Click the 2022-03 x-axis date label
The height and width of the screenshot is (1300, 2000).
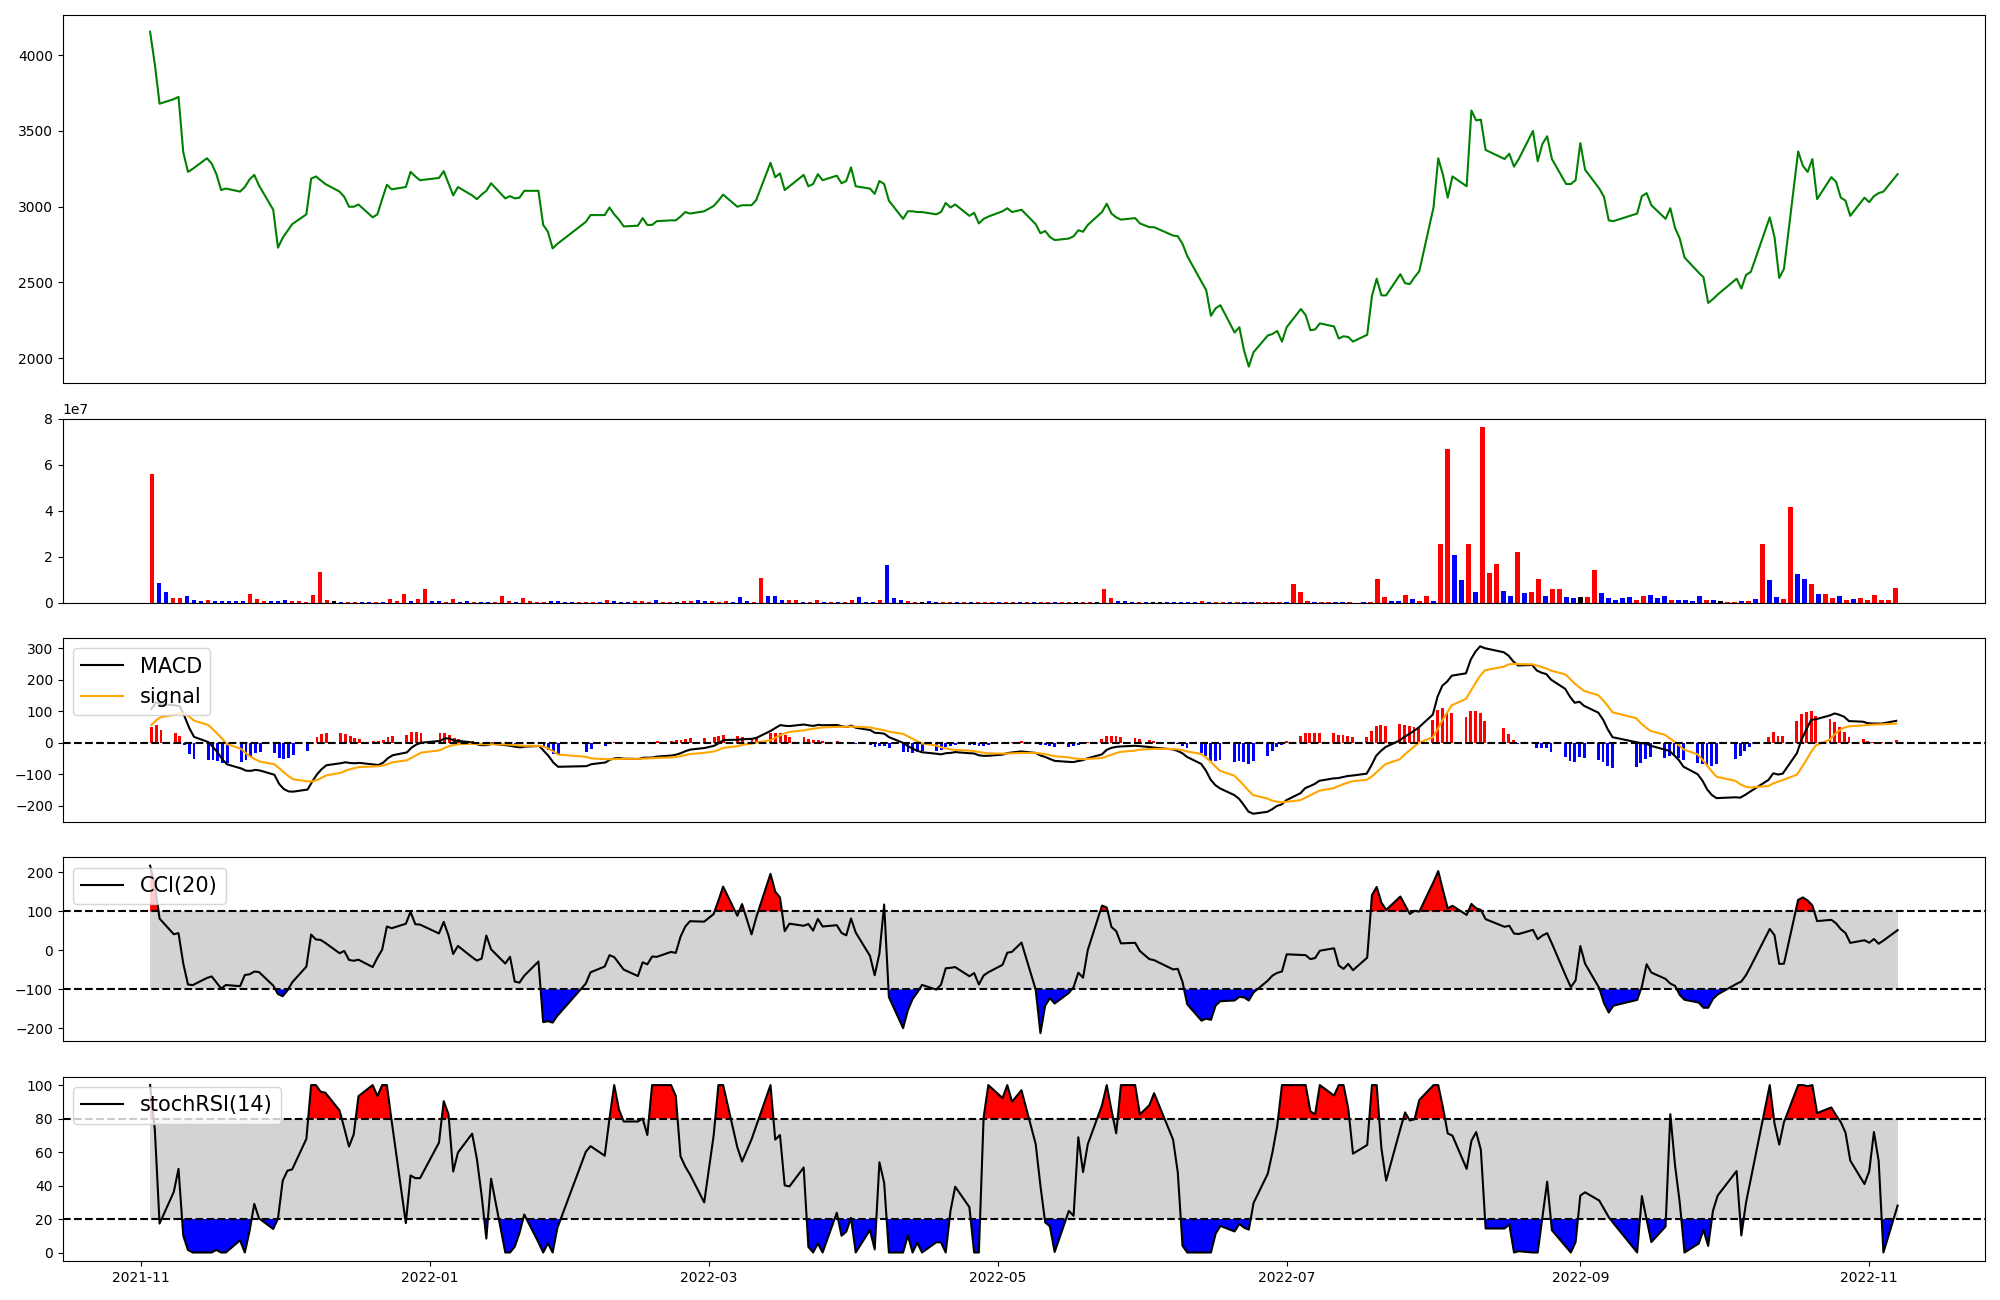click(x=709, y=1276)
